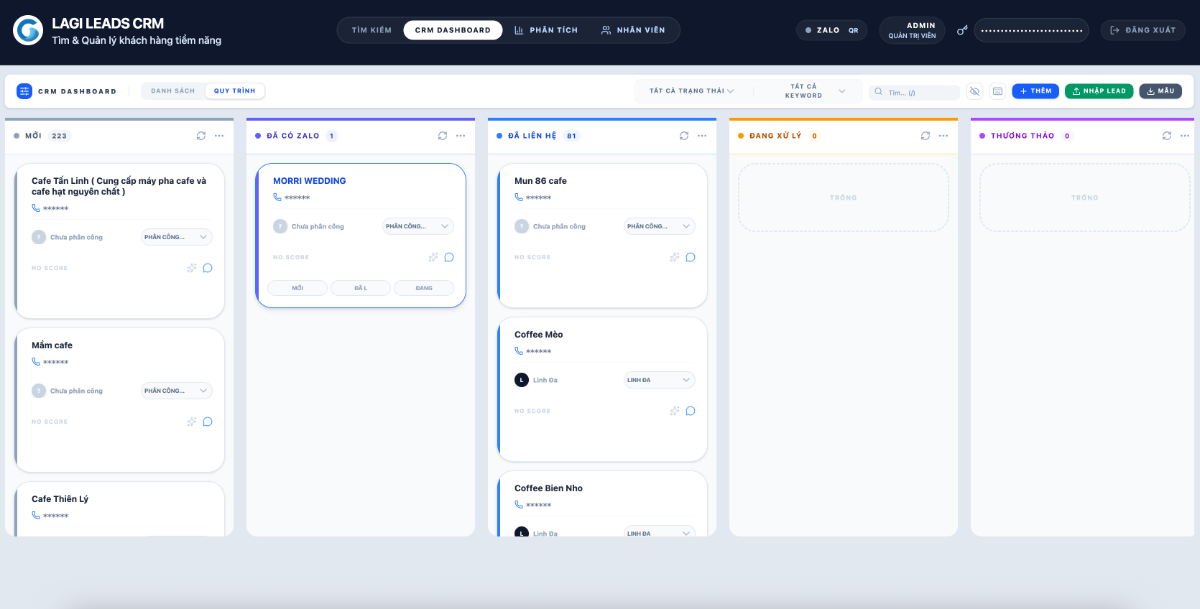Screen dimensions: 1200x609
Task: Click the phone icon on the Cafe Thiên Lý card
Action: 36,516
